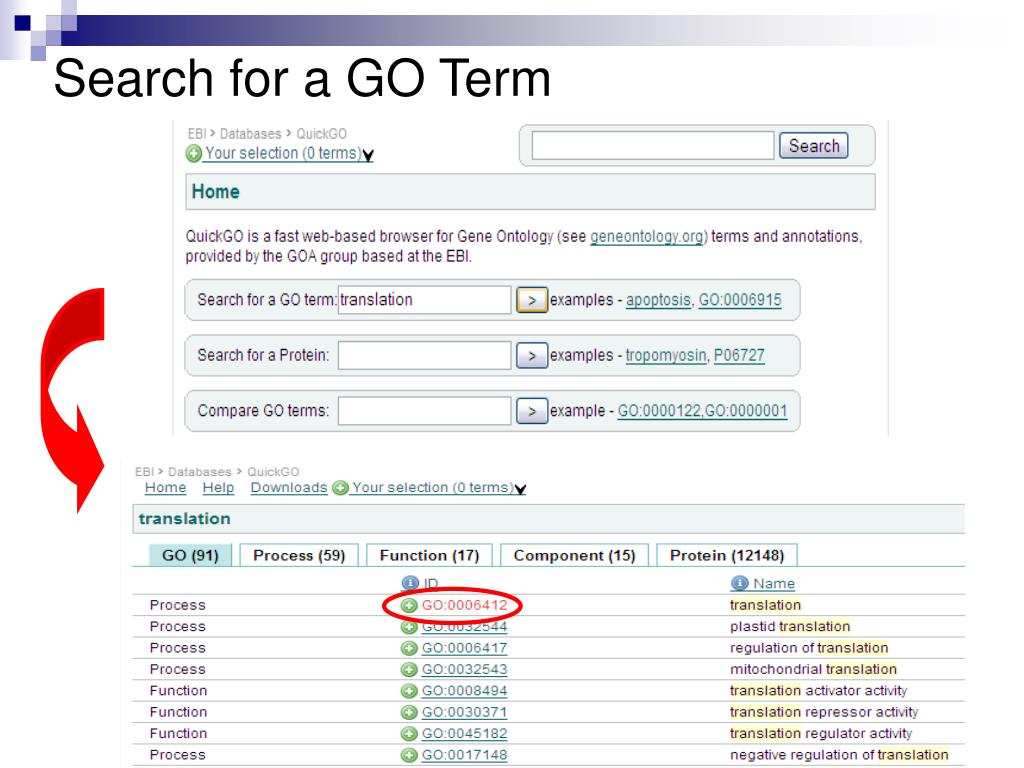
Task: Click the info icon next to ID column
Action: point(409,583)
